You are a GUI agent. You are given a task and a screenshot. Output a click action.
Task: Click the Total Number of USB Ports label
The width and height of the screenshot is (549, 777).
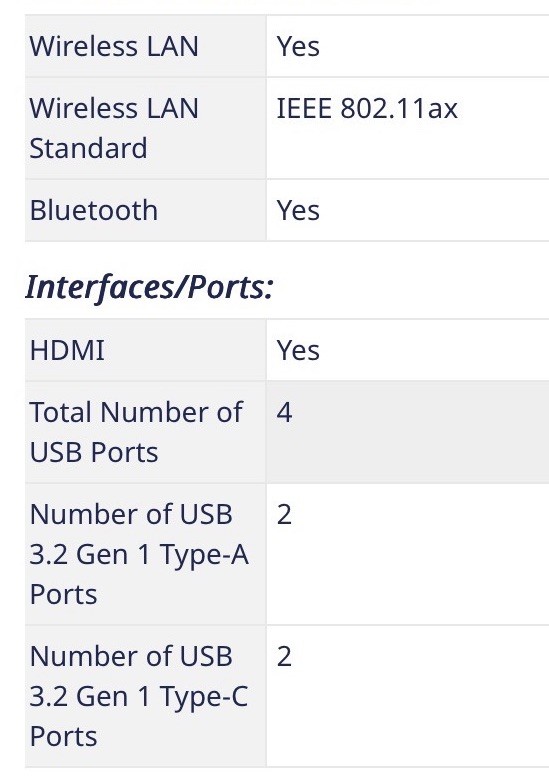click(136, 432)
